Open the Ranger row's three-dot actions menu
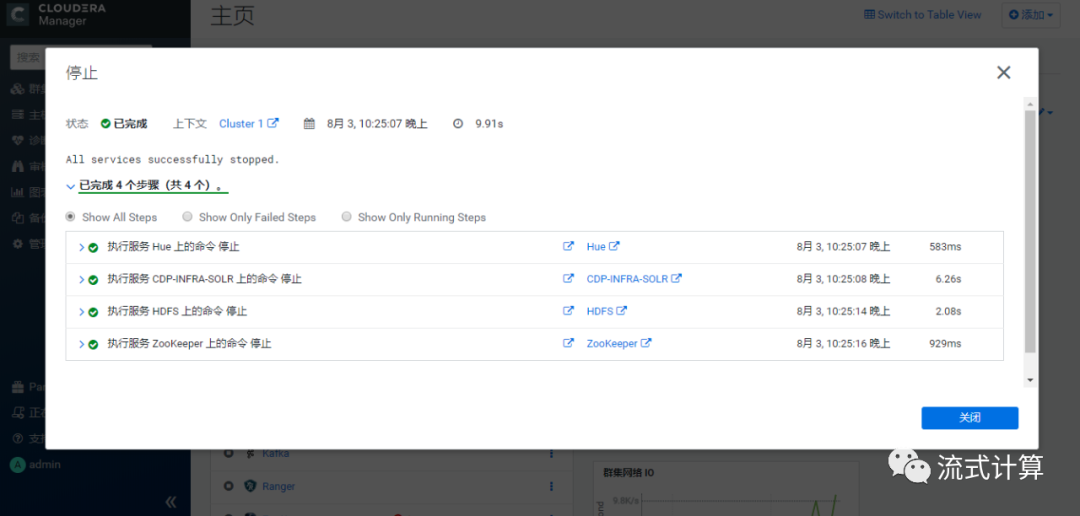Screen dimensions: 1080x516 coord(551,486)
